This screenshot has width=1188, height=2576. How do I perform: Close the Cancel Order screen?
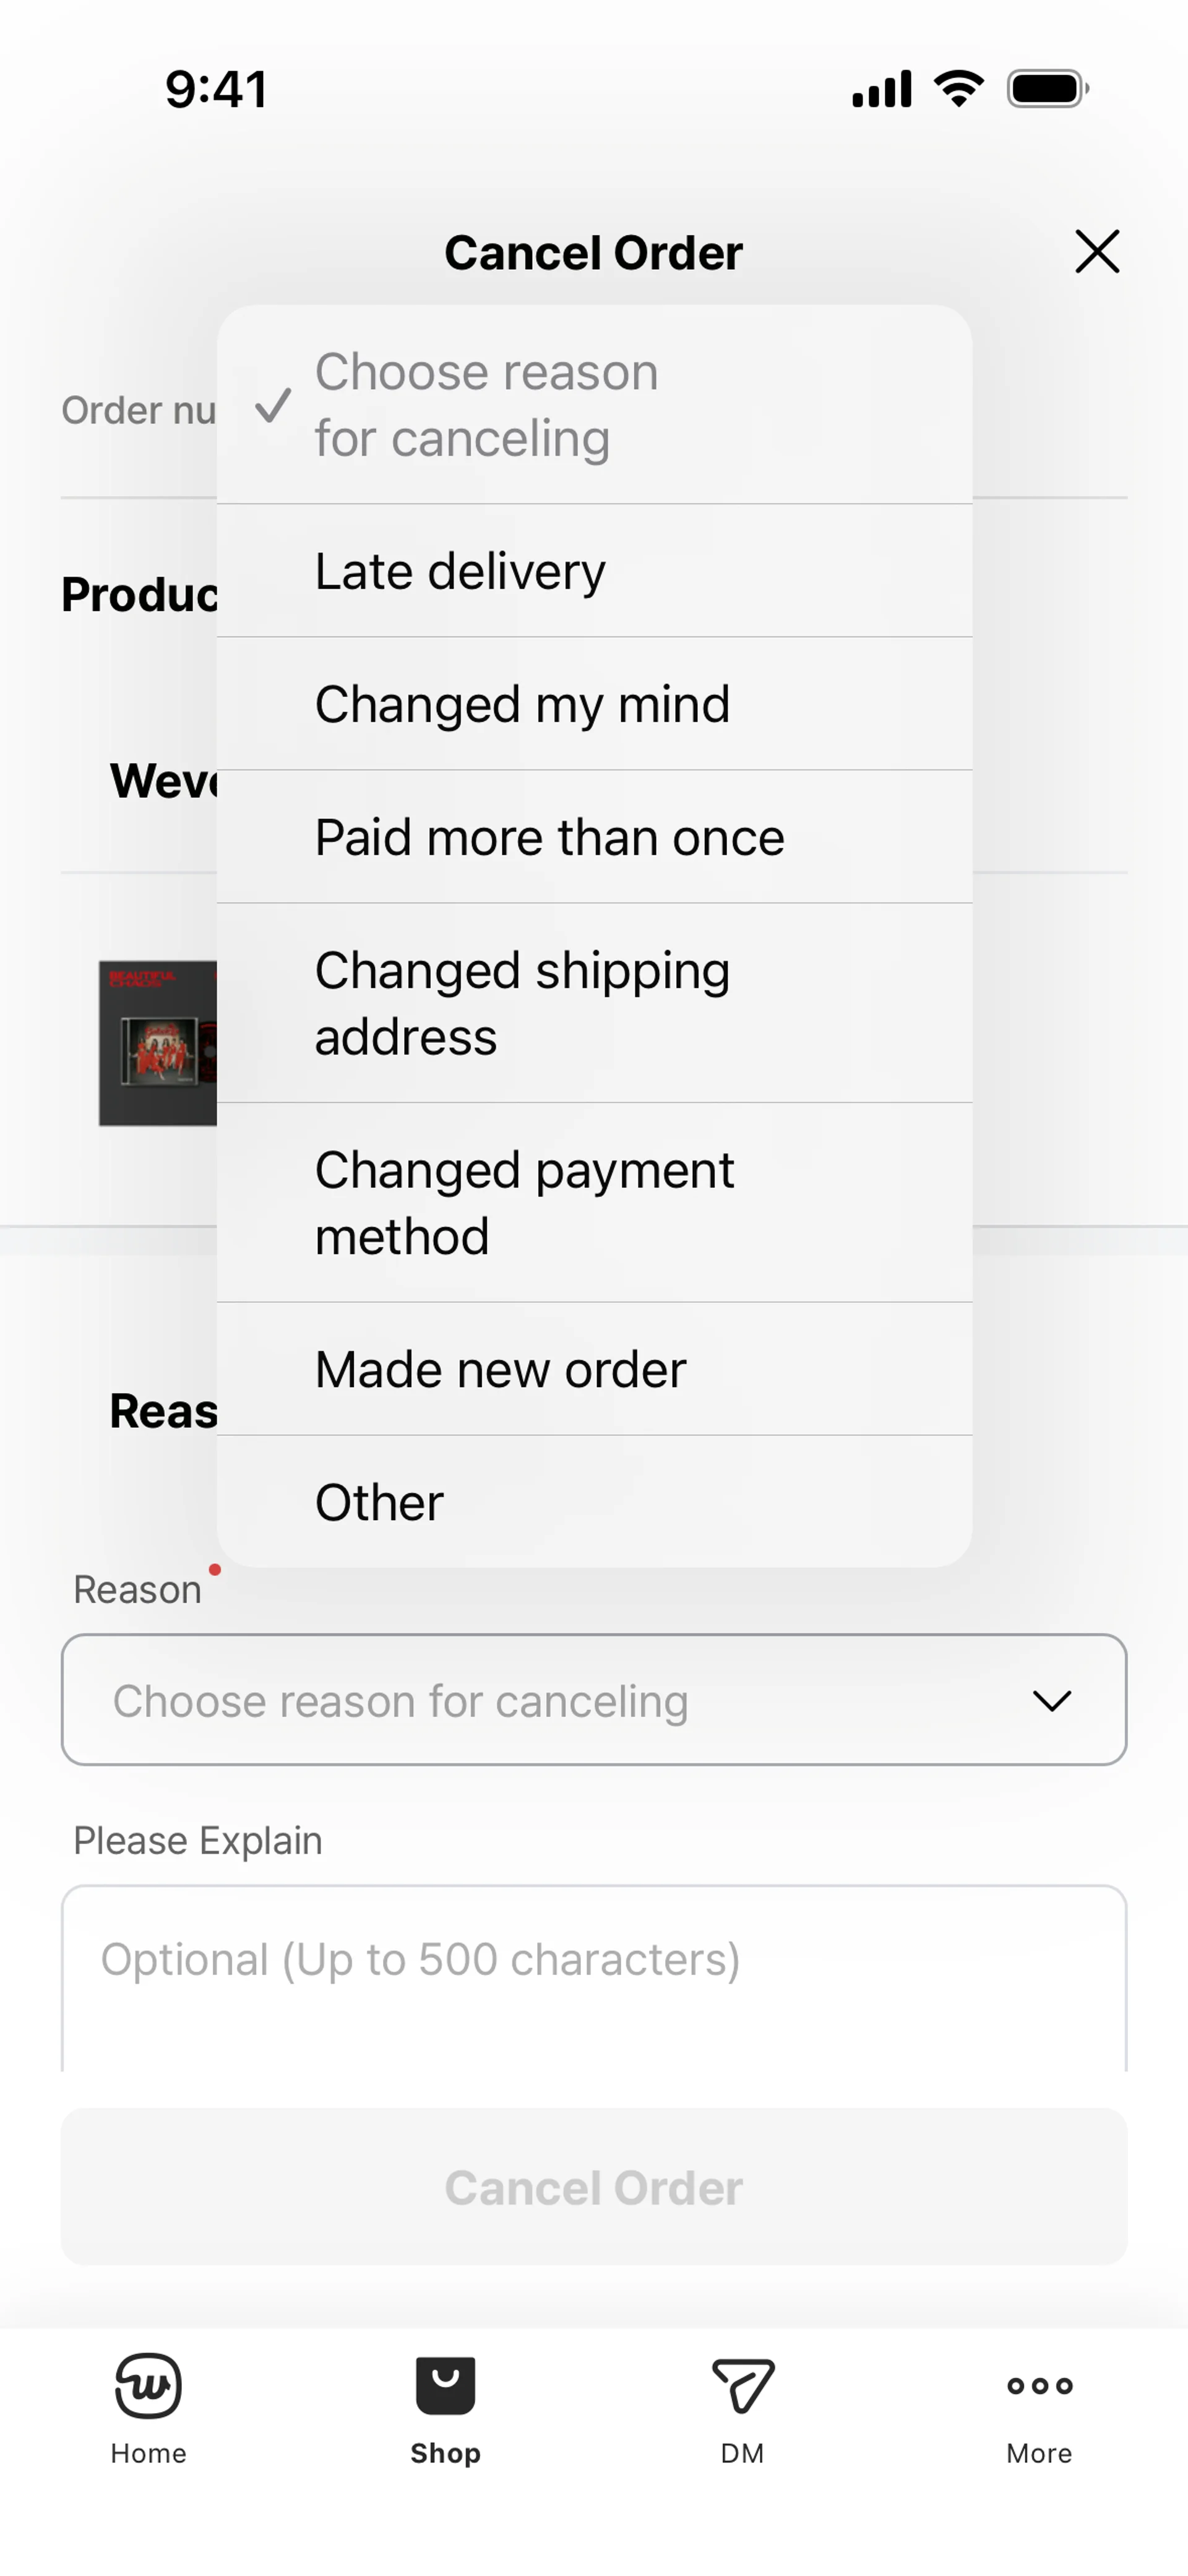coord(1096,251)
